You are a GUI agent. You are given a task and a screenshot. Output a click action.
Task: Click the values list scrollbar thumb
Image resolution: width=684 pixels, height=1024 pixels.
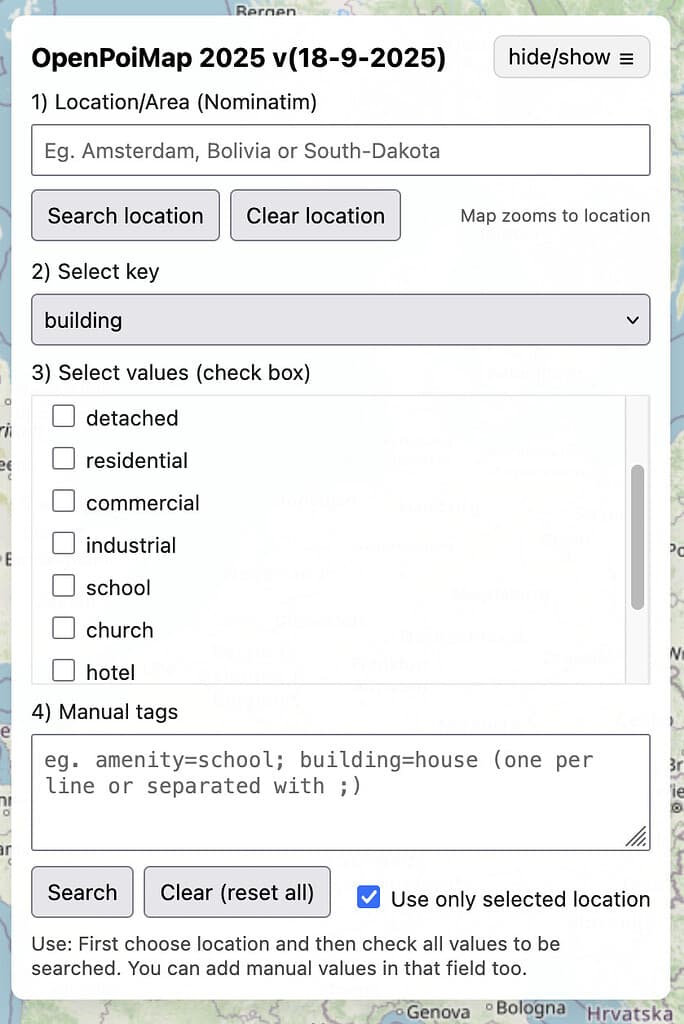(x=637, y=537)
